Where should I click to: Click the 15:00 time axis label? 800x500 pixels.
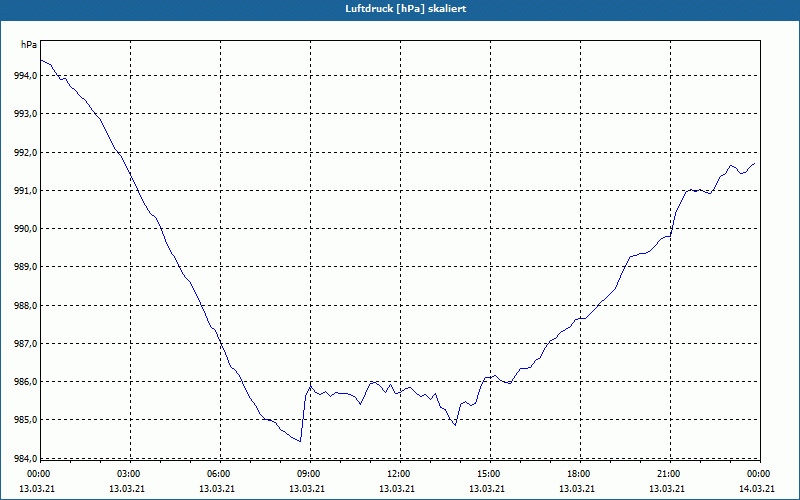(489, 474)
